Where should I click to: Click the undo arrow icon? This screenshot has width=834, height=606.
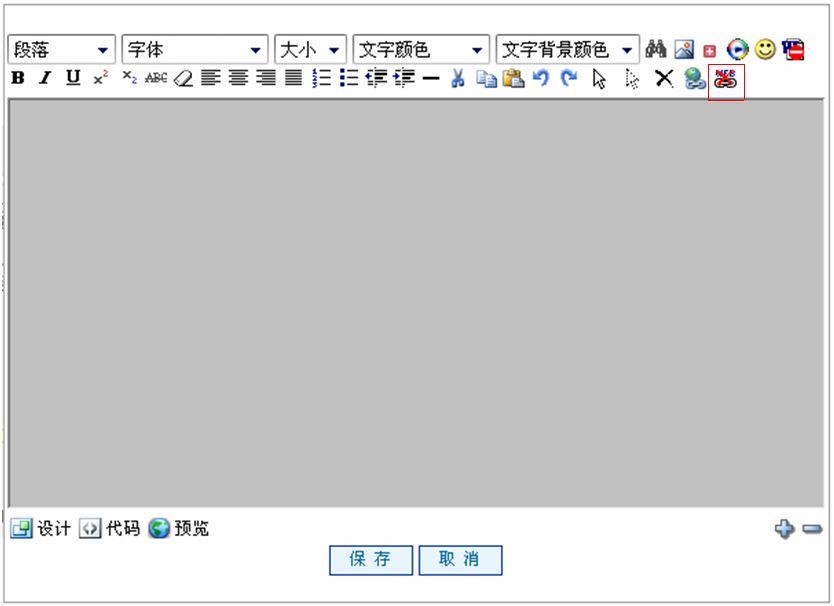point(541,78)
